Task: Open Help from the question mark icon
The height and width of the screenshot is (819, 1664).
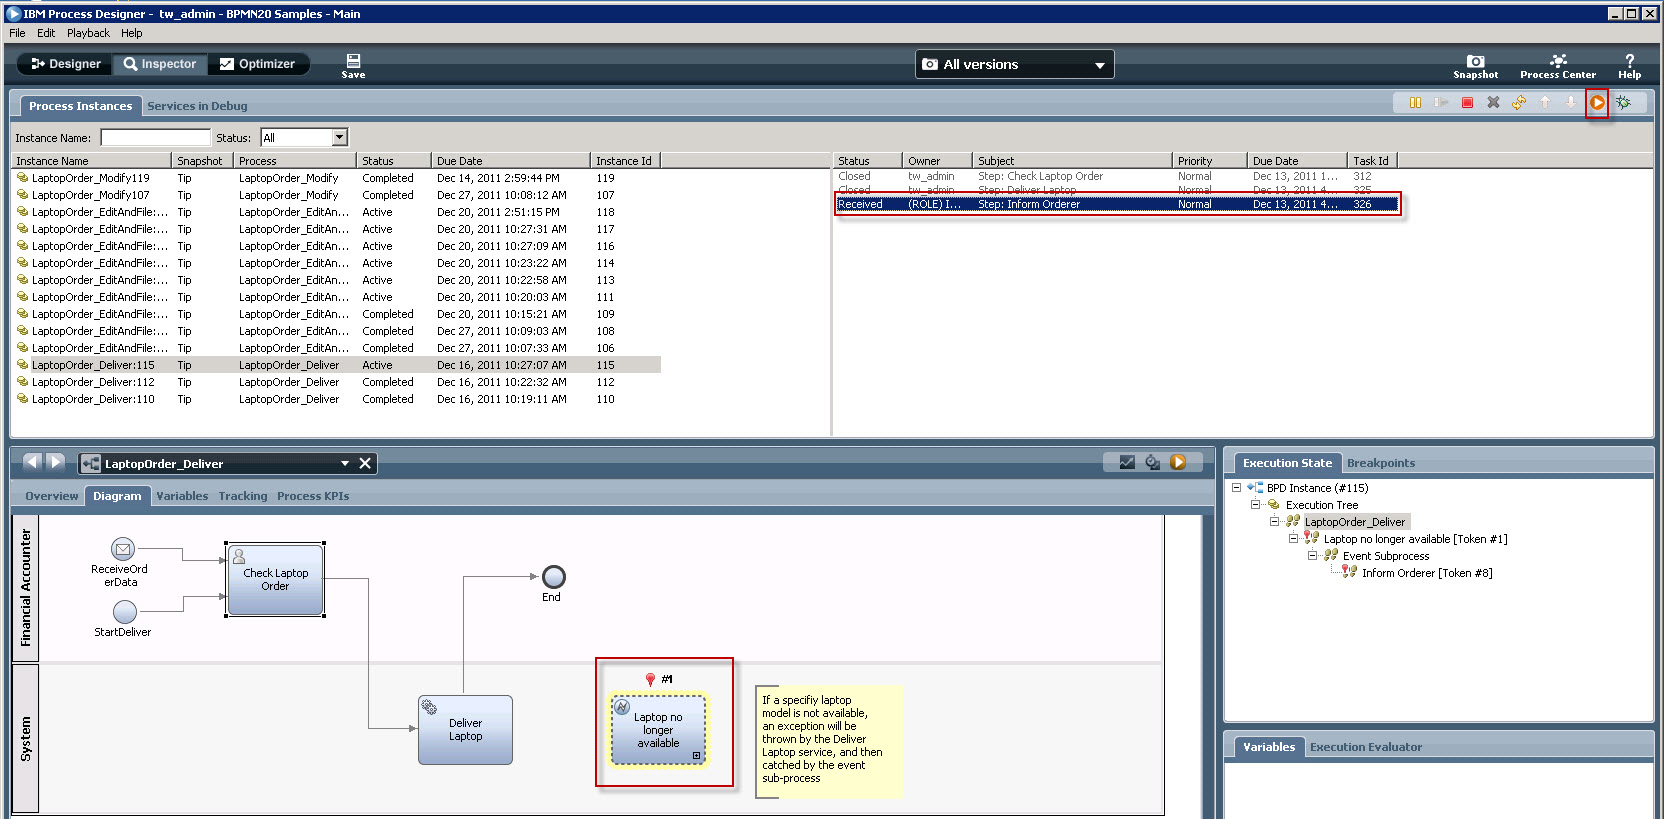Action: tap(1629, 66)
